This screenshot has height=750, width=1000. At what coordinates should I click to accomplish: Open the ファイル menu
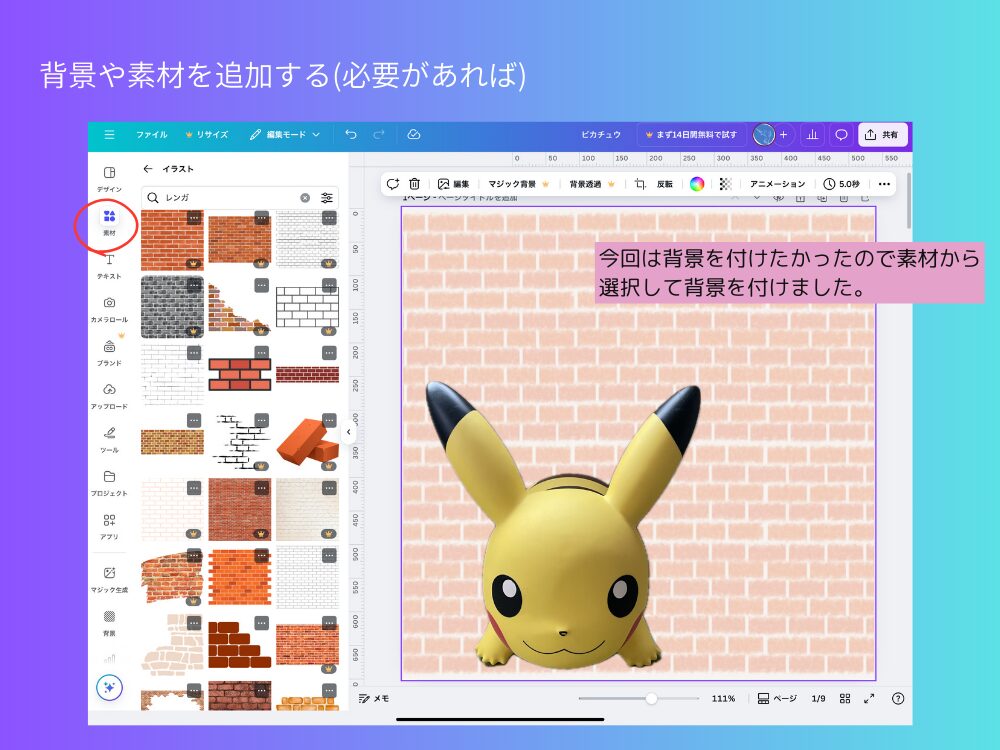pyautogui.click(x=151, y=134)
